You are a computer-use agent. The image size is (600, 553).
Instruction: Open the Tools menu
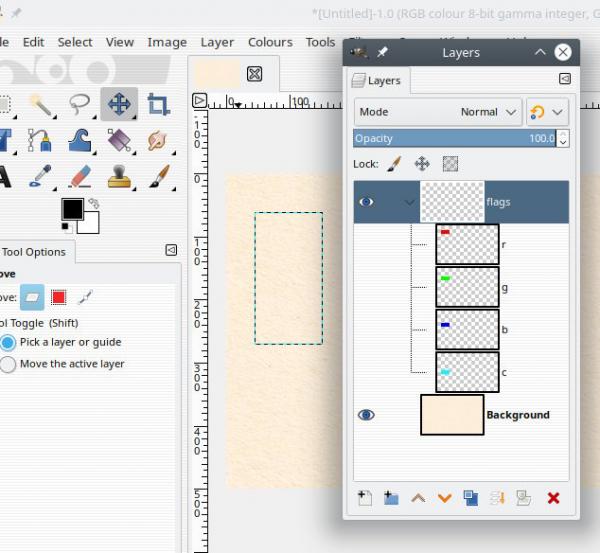320,42
